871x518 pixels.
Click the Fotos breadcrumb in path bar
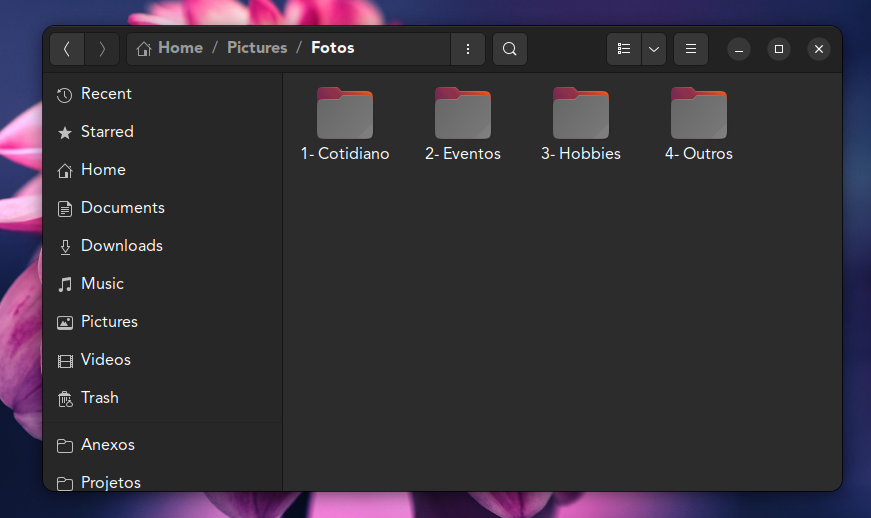333,48
